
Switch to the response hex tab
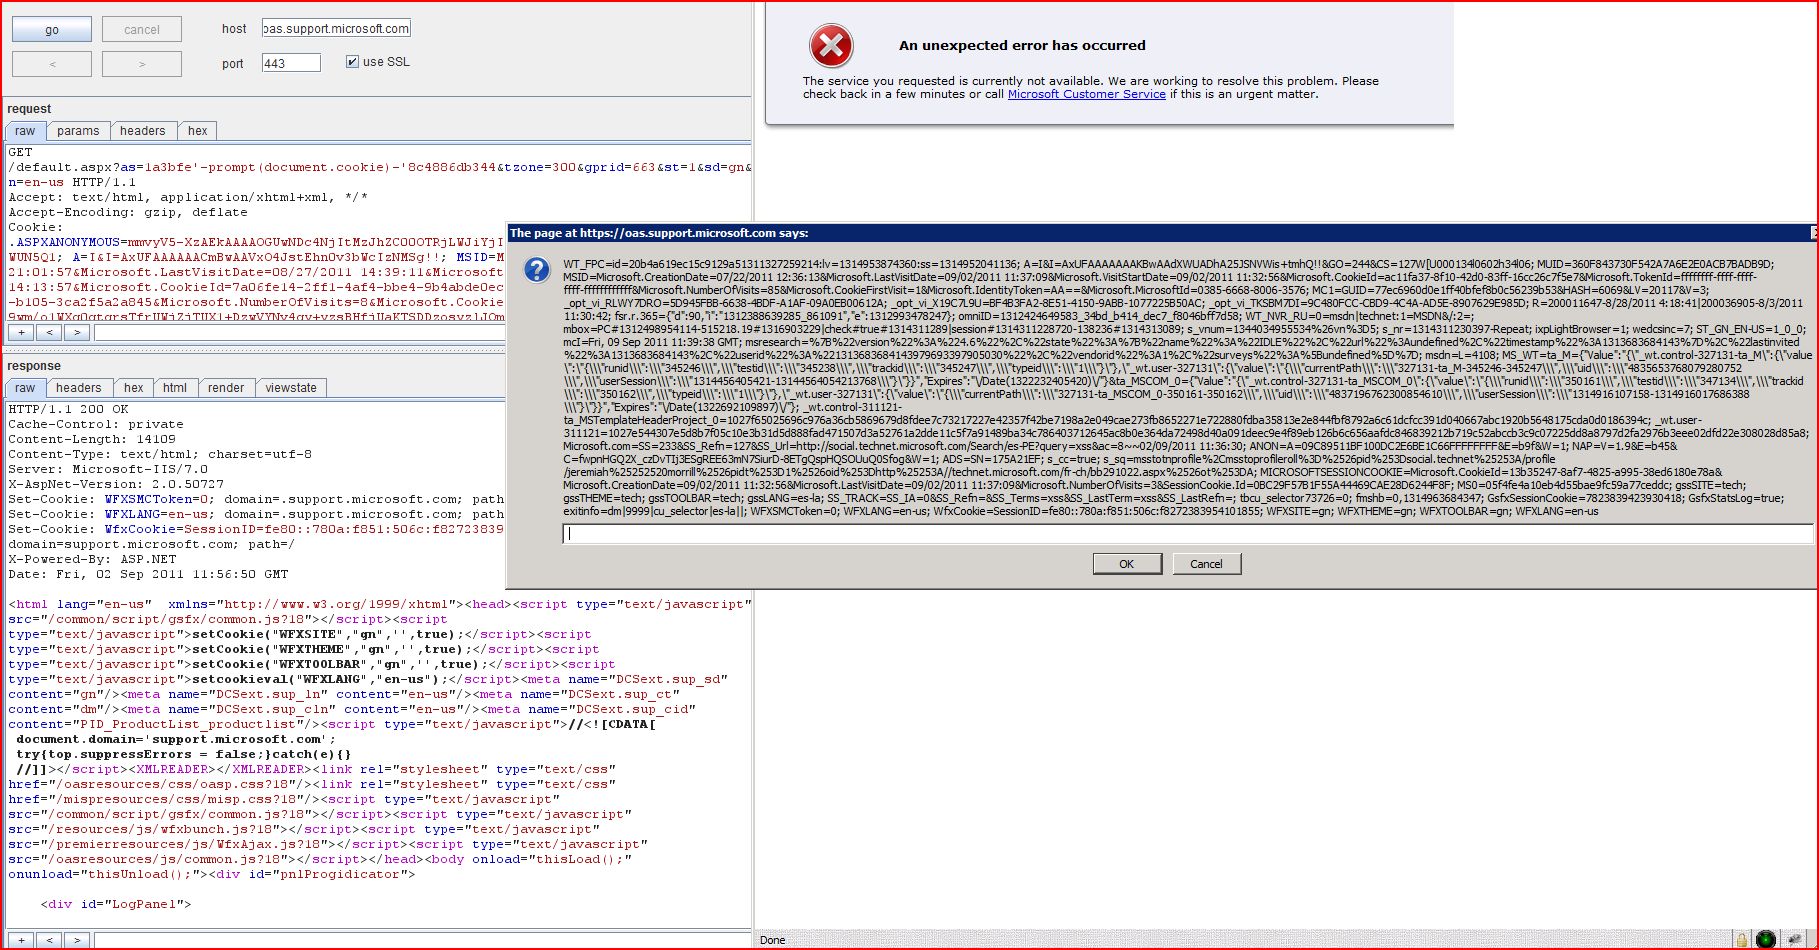[x=134, y=388]
